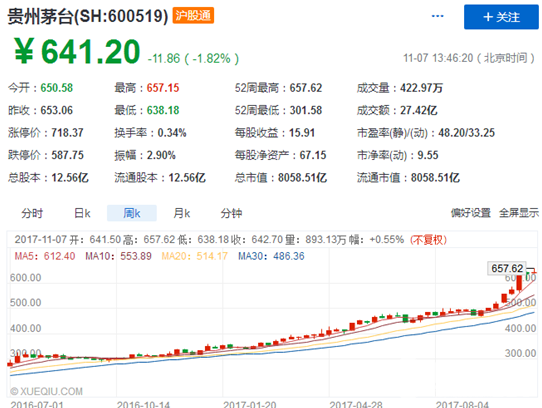This screenshot has width=542, height=408.
Task: Click the 今开 value 650.58
Action: pyautogui.click(x=57, y=88)
